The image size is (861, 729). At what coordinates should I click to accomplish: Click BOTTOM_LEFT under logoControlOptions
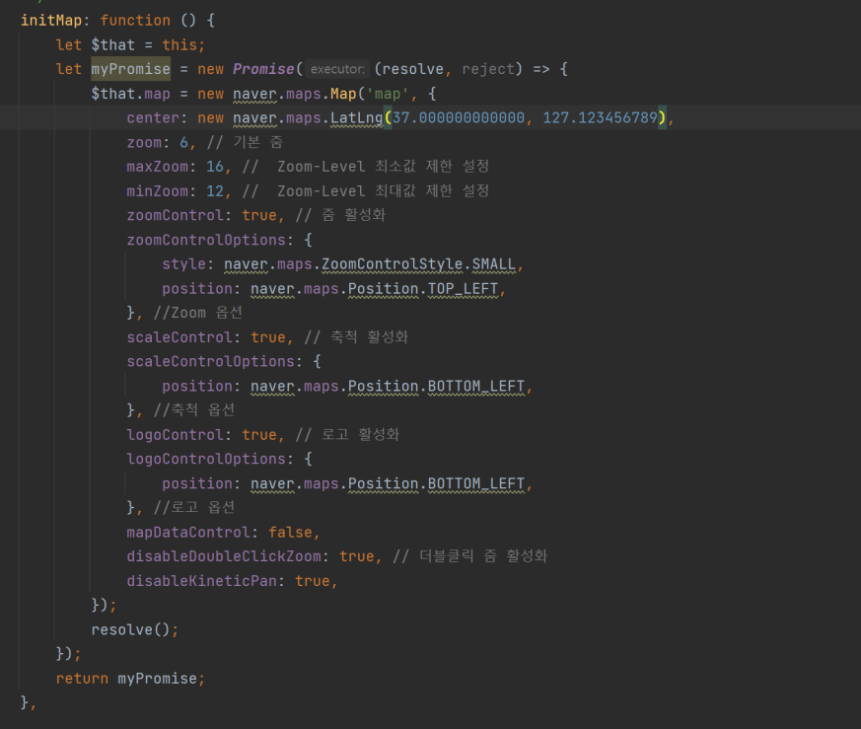click(476, 483)
